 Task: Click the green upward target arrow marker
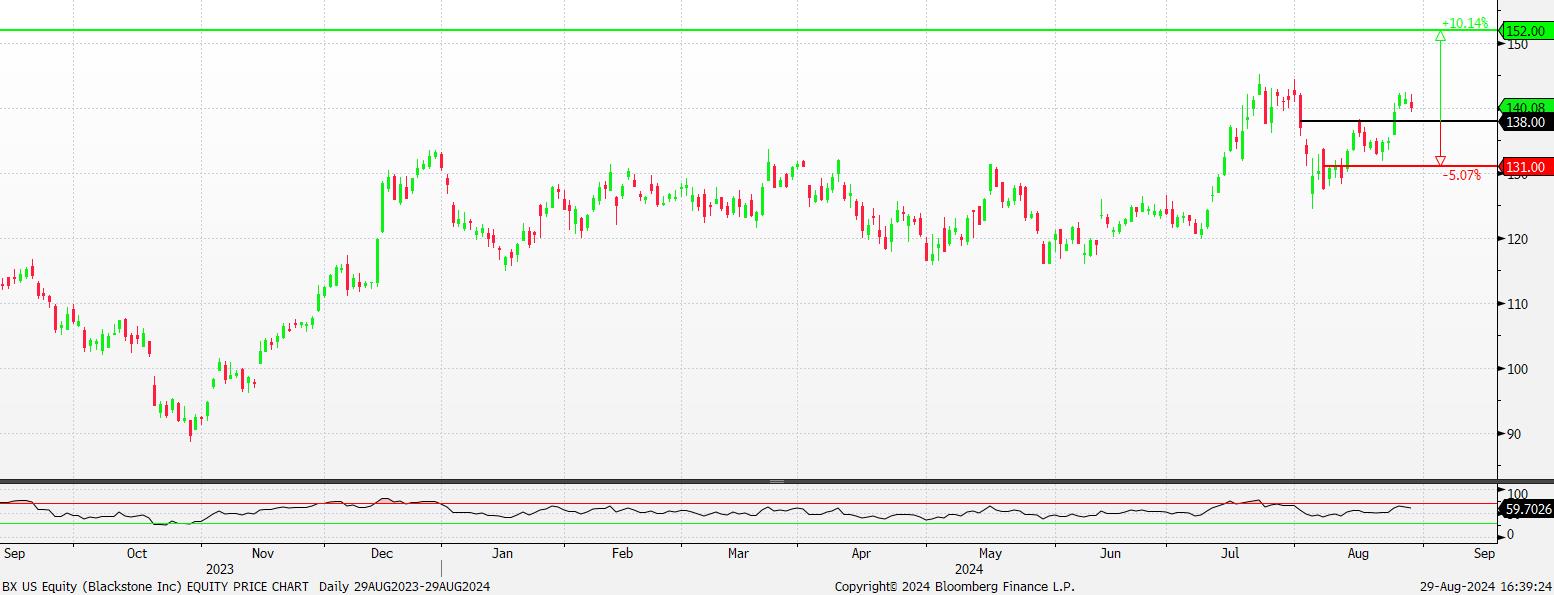point(1440,37)
